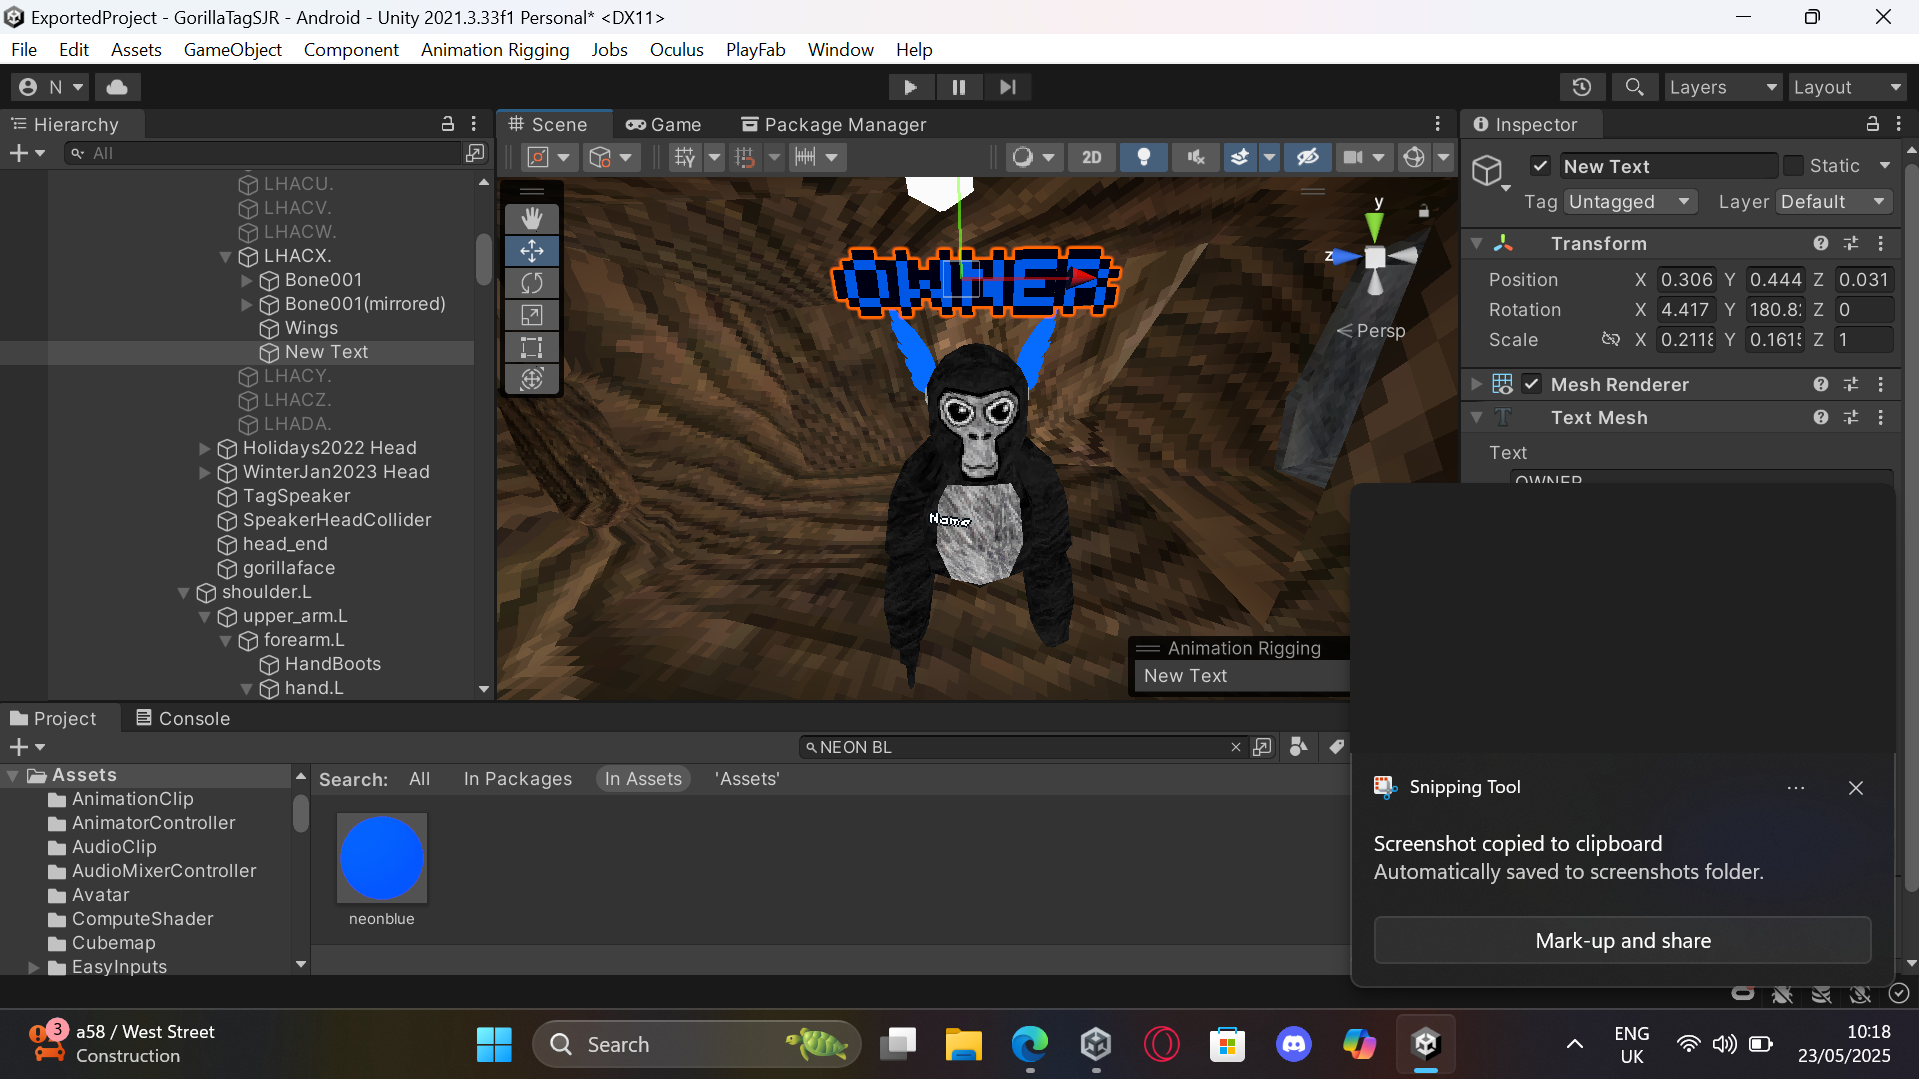Open Transform component help icon
The height and width of the screenshot is (1079, 1919).
pos(1821,243)
